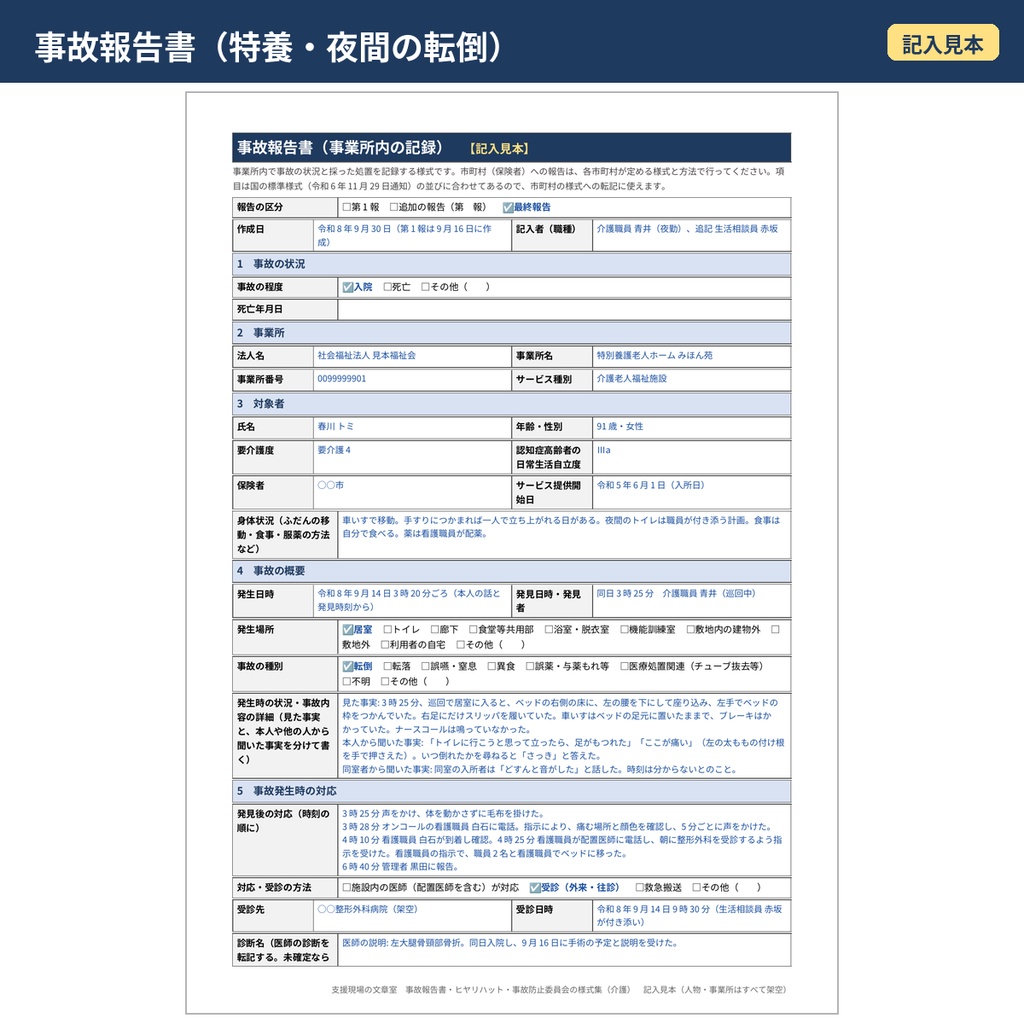Tick the 追加の報告 checkbox

(x=394, y=207)
